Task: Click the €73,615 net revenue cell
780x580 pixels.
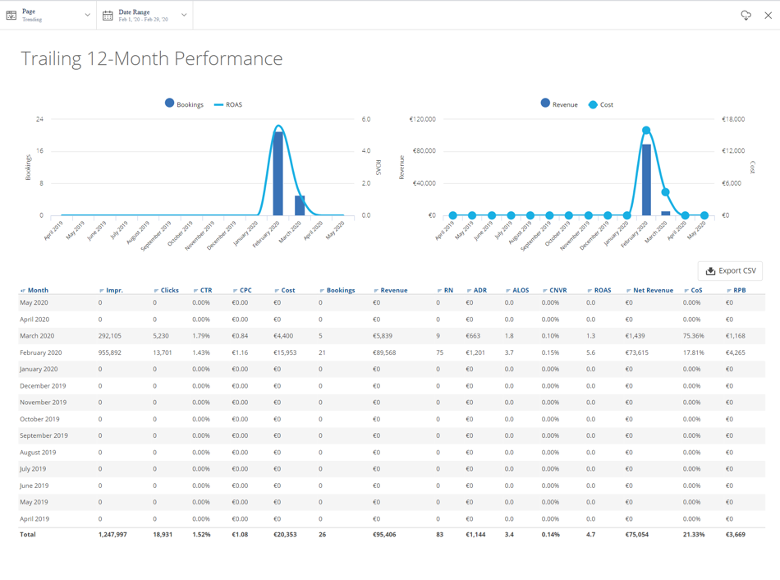Action: pos(637,353)
